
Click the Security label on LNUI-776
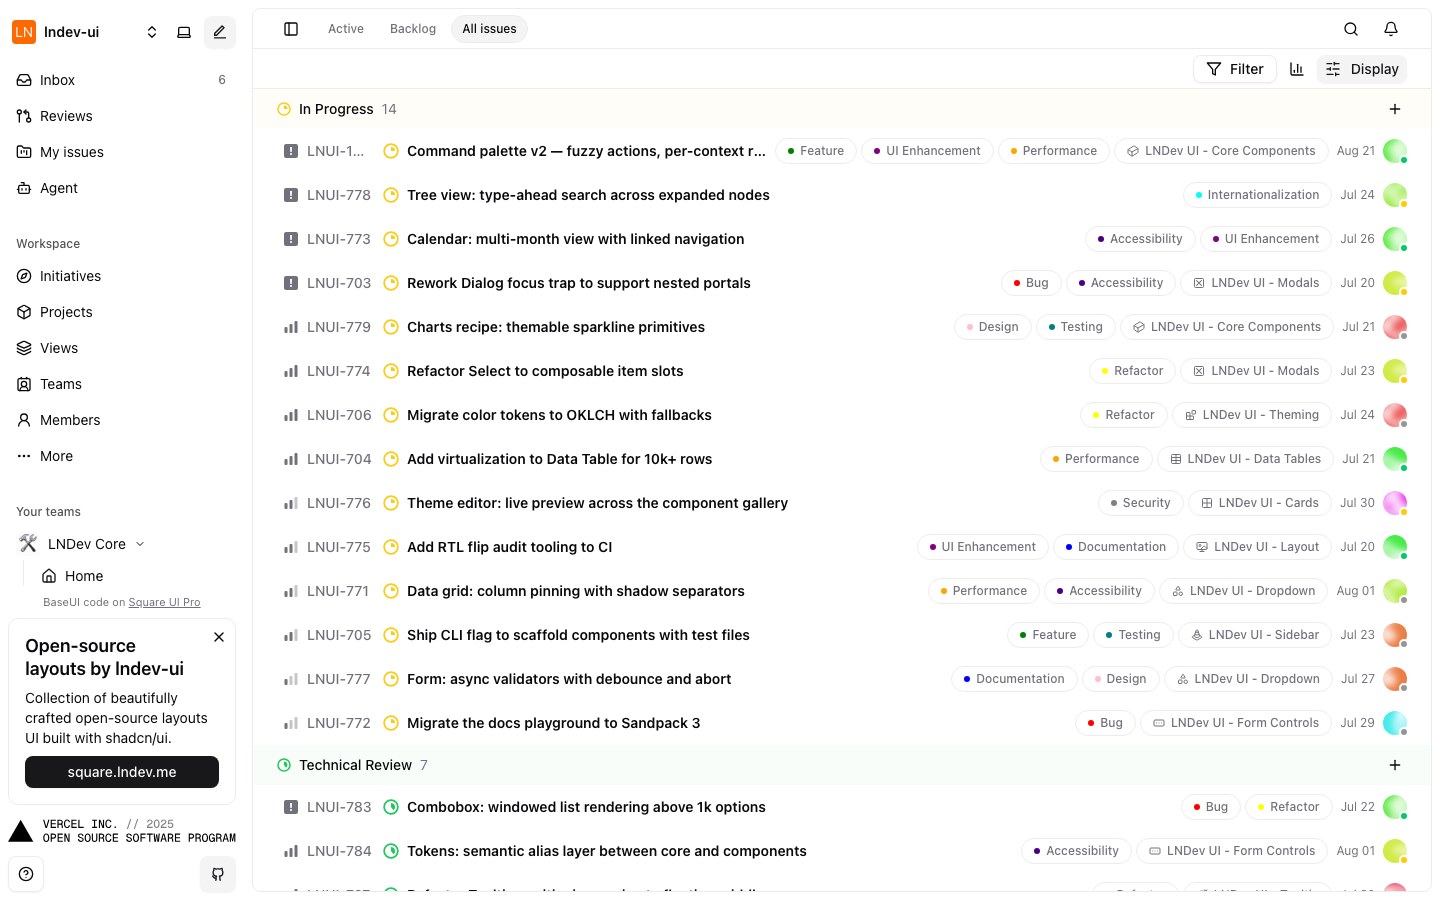1140,503
